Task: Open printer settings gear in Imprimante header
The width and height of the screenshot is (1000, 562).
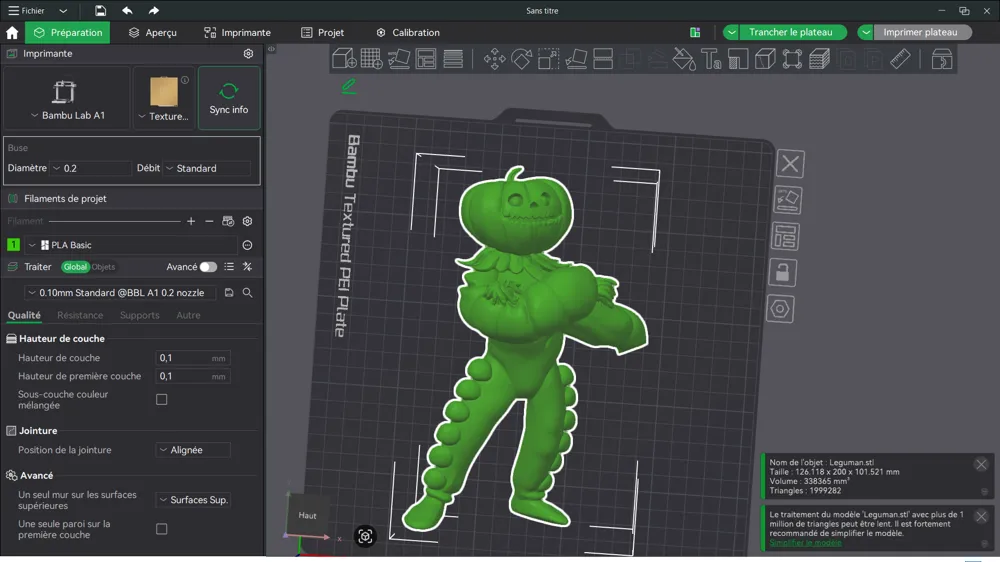Action: [248, 54]
